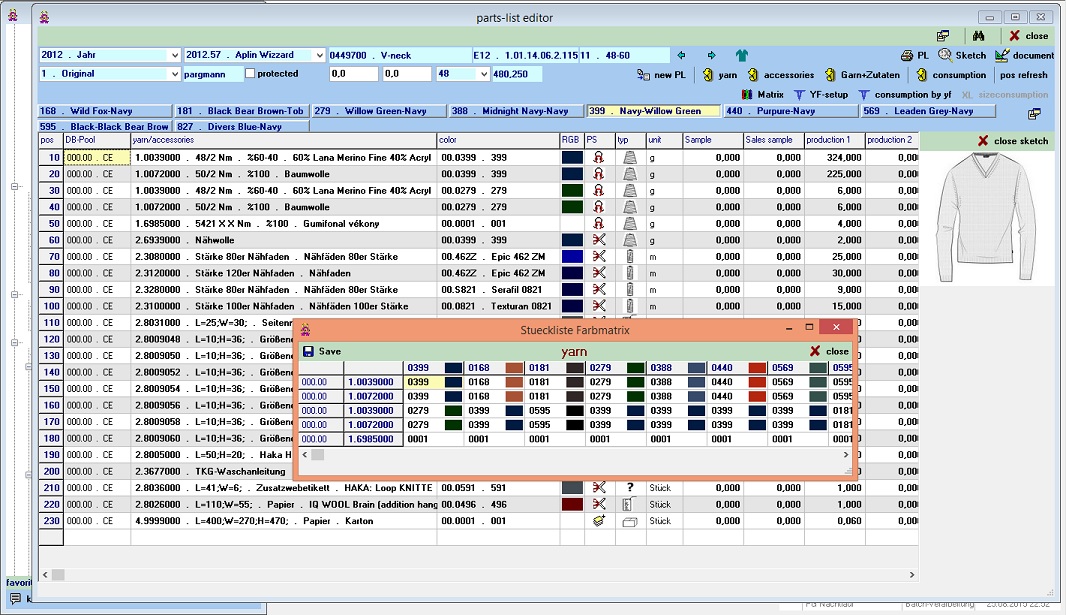
Task: Expand the Aplin Wizzard collection dropdown
Action: (319, 55)
